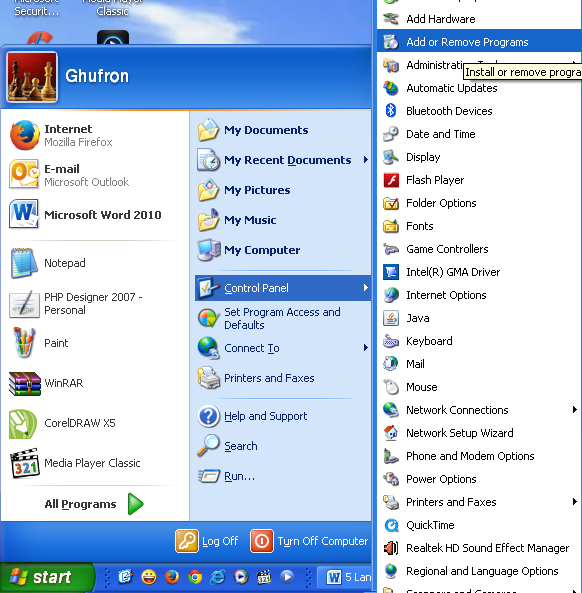Launch Windows Media Player from quick launch
Image resolution: width=582 pixels, height=593 pixels.
pyautogui.click(x=241, y=577)
